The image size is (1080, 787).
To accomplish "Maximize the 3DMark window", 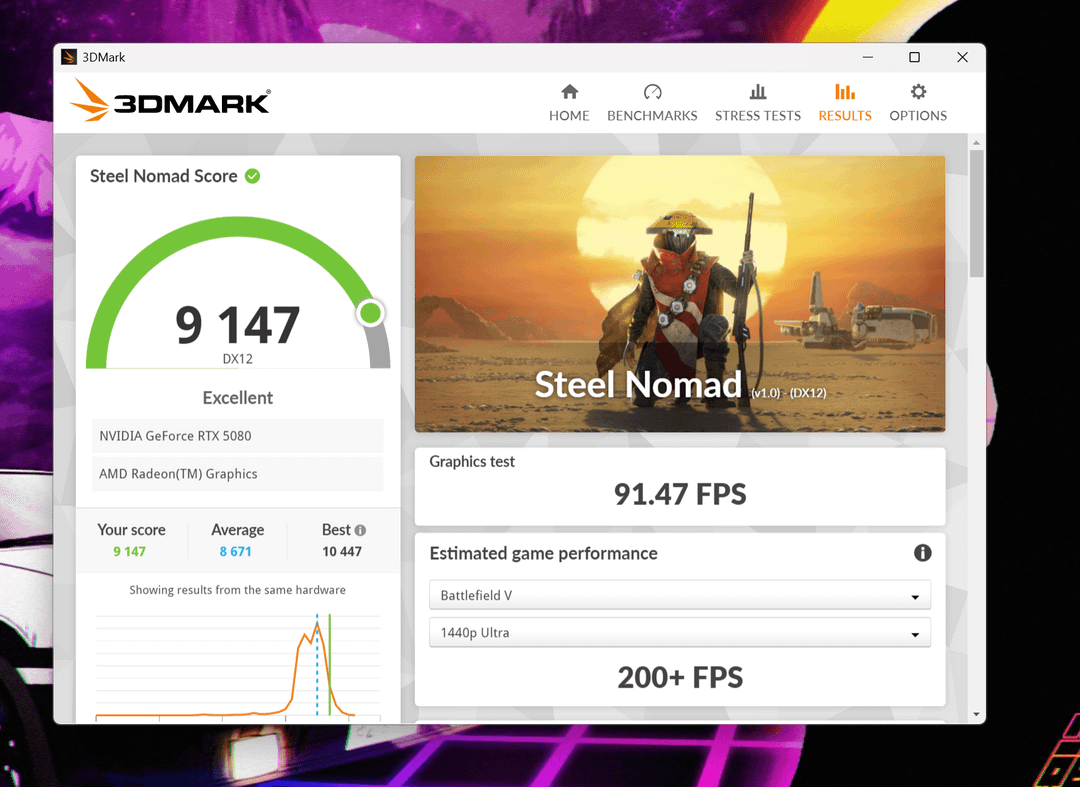I will pyautogui.click(x=914, y=57).
